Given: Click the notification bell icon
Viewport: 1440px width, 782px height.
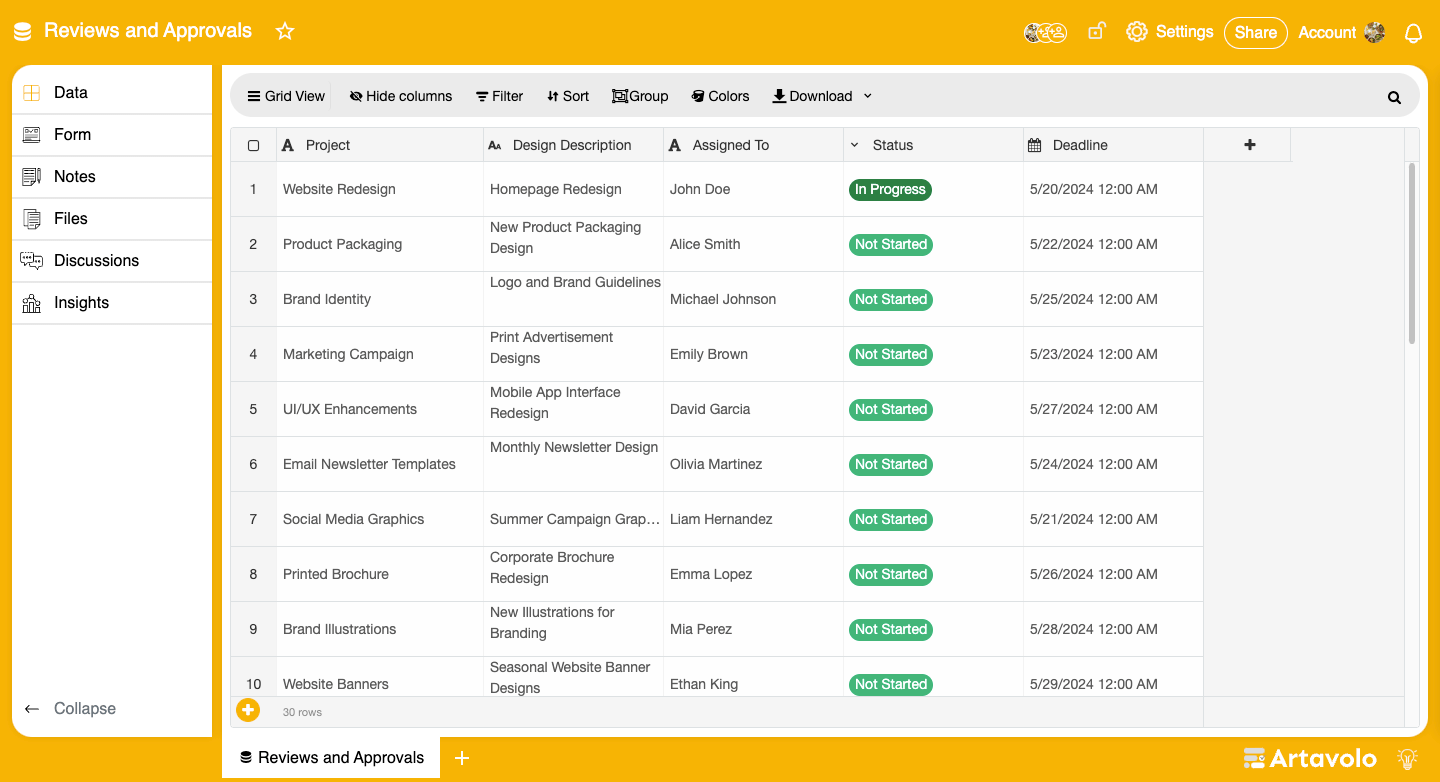Looking at the screenshot, I should [1413, 33].
